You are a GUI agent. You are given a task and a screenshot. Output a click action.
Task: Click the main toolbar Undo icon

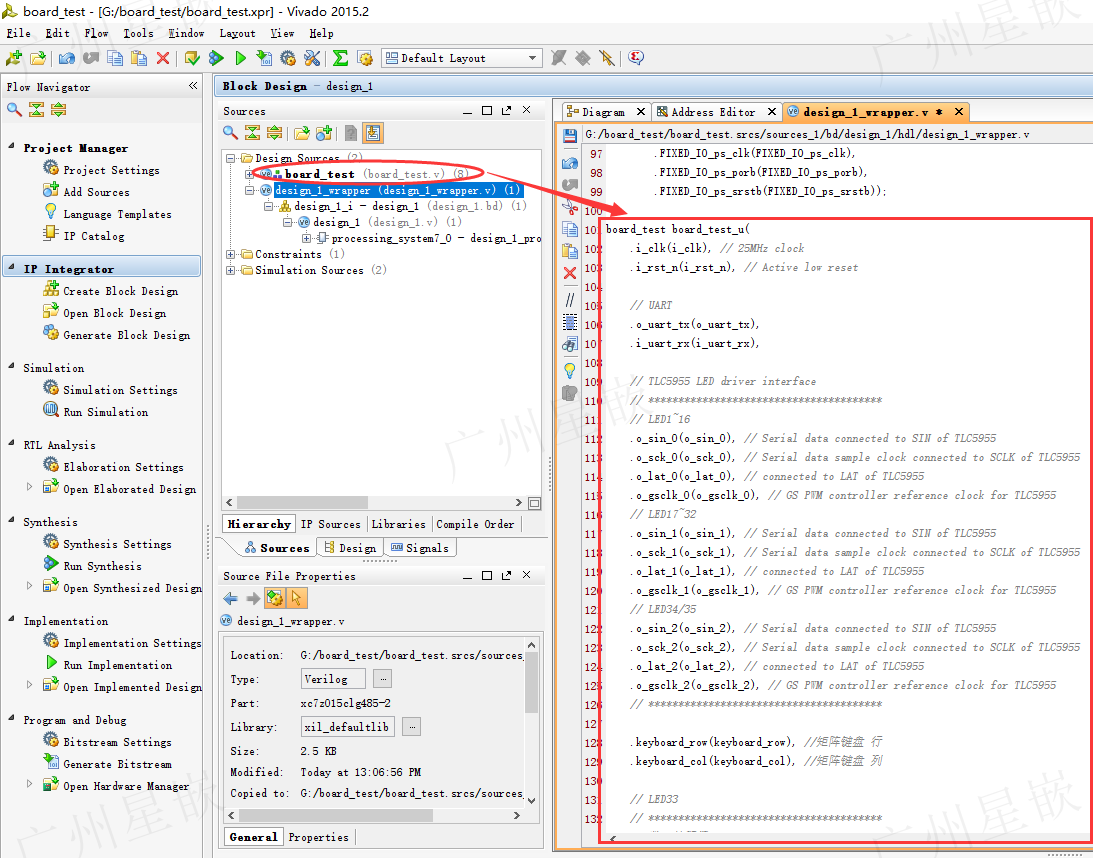[x=66, y=58]
